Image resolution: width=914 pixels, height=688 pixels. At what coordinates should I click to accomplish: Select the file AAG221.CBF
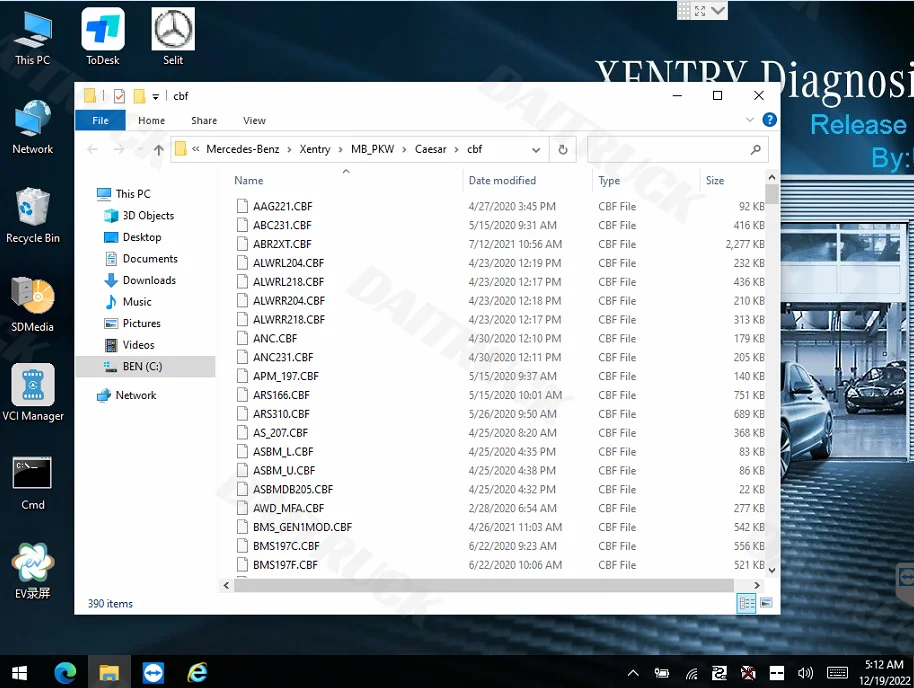pyautogui.click(x=283, y=206)
